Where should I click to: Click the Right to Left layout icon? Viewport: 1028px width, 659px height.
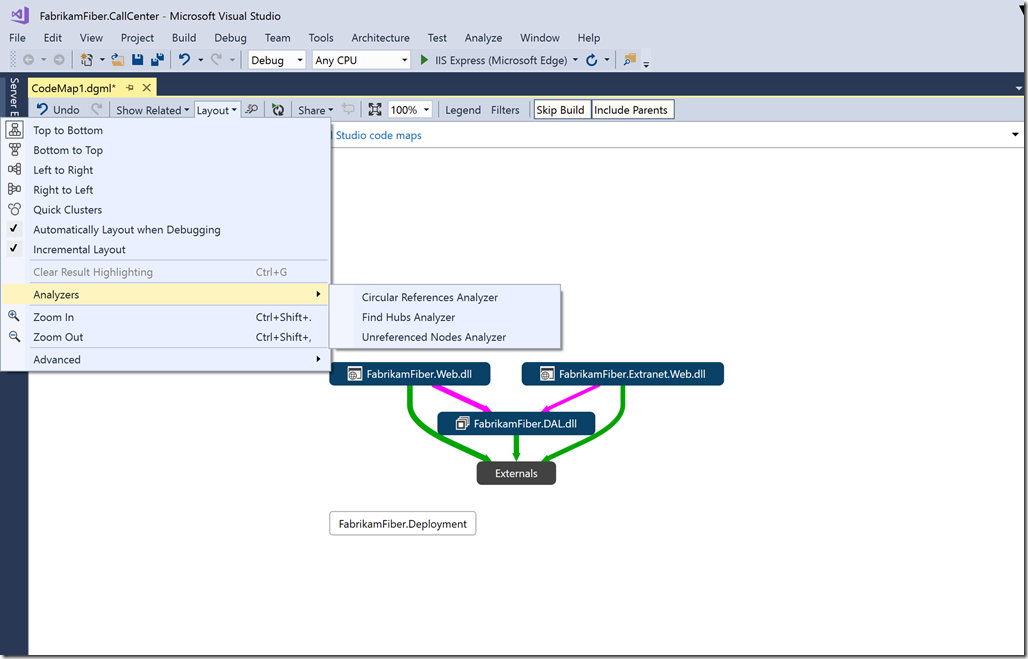coord(14,189)
